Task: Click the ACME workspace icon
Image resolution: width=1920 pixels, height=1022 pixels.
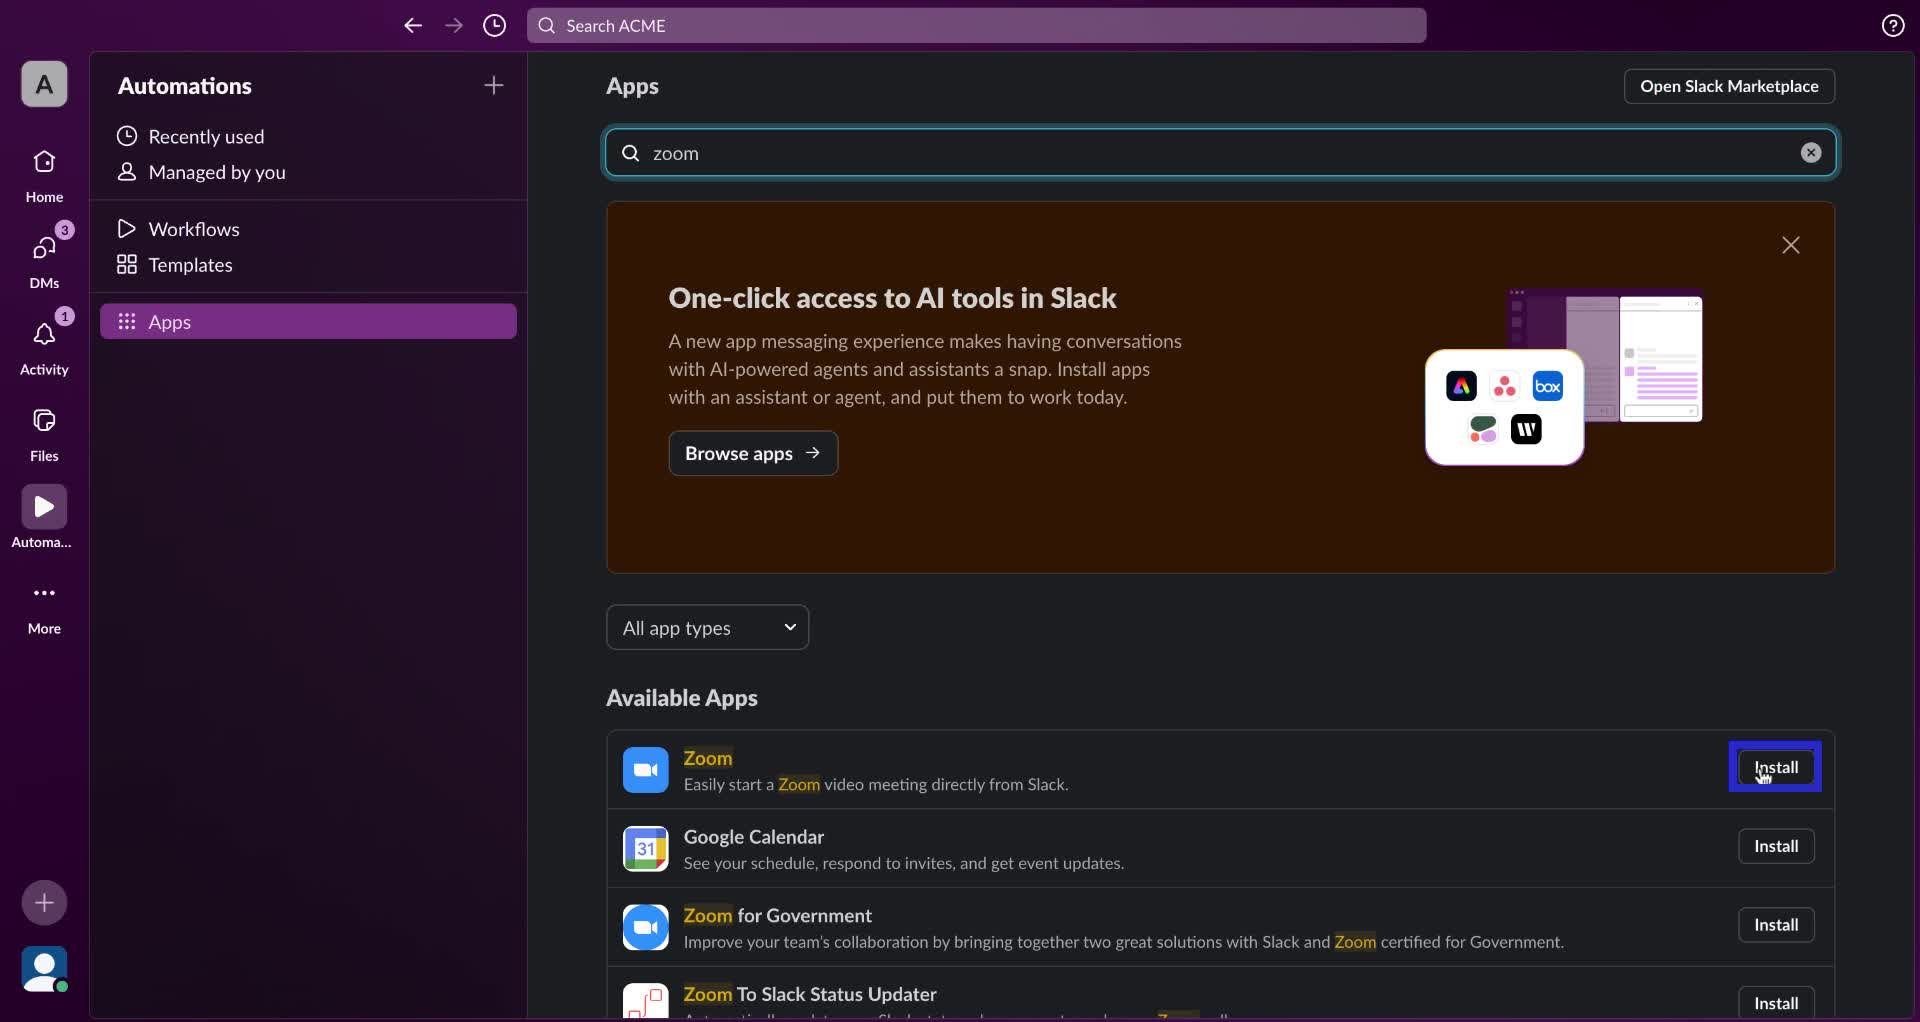Action: click(x=43, y=84)
